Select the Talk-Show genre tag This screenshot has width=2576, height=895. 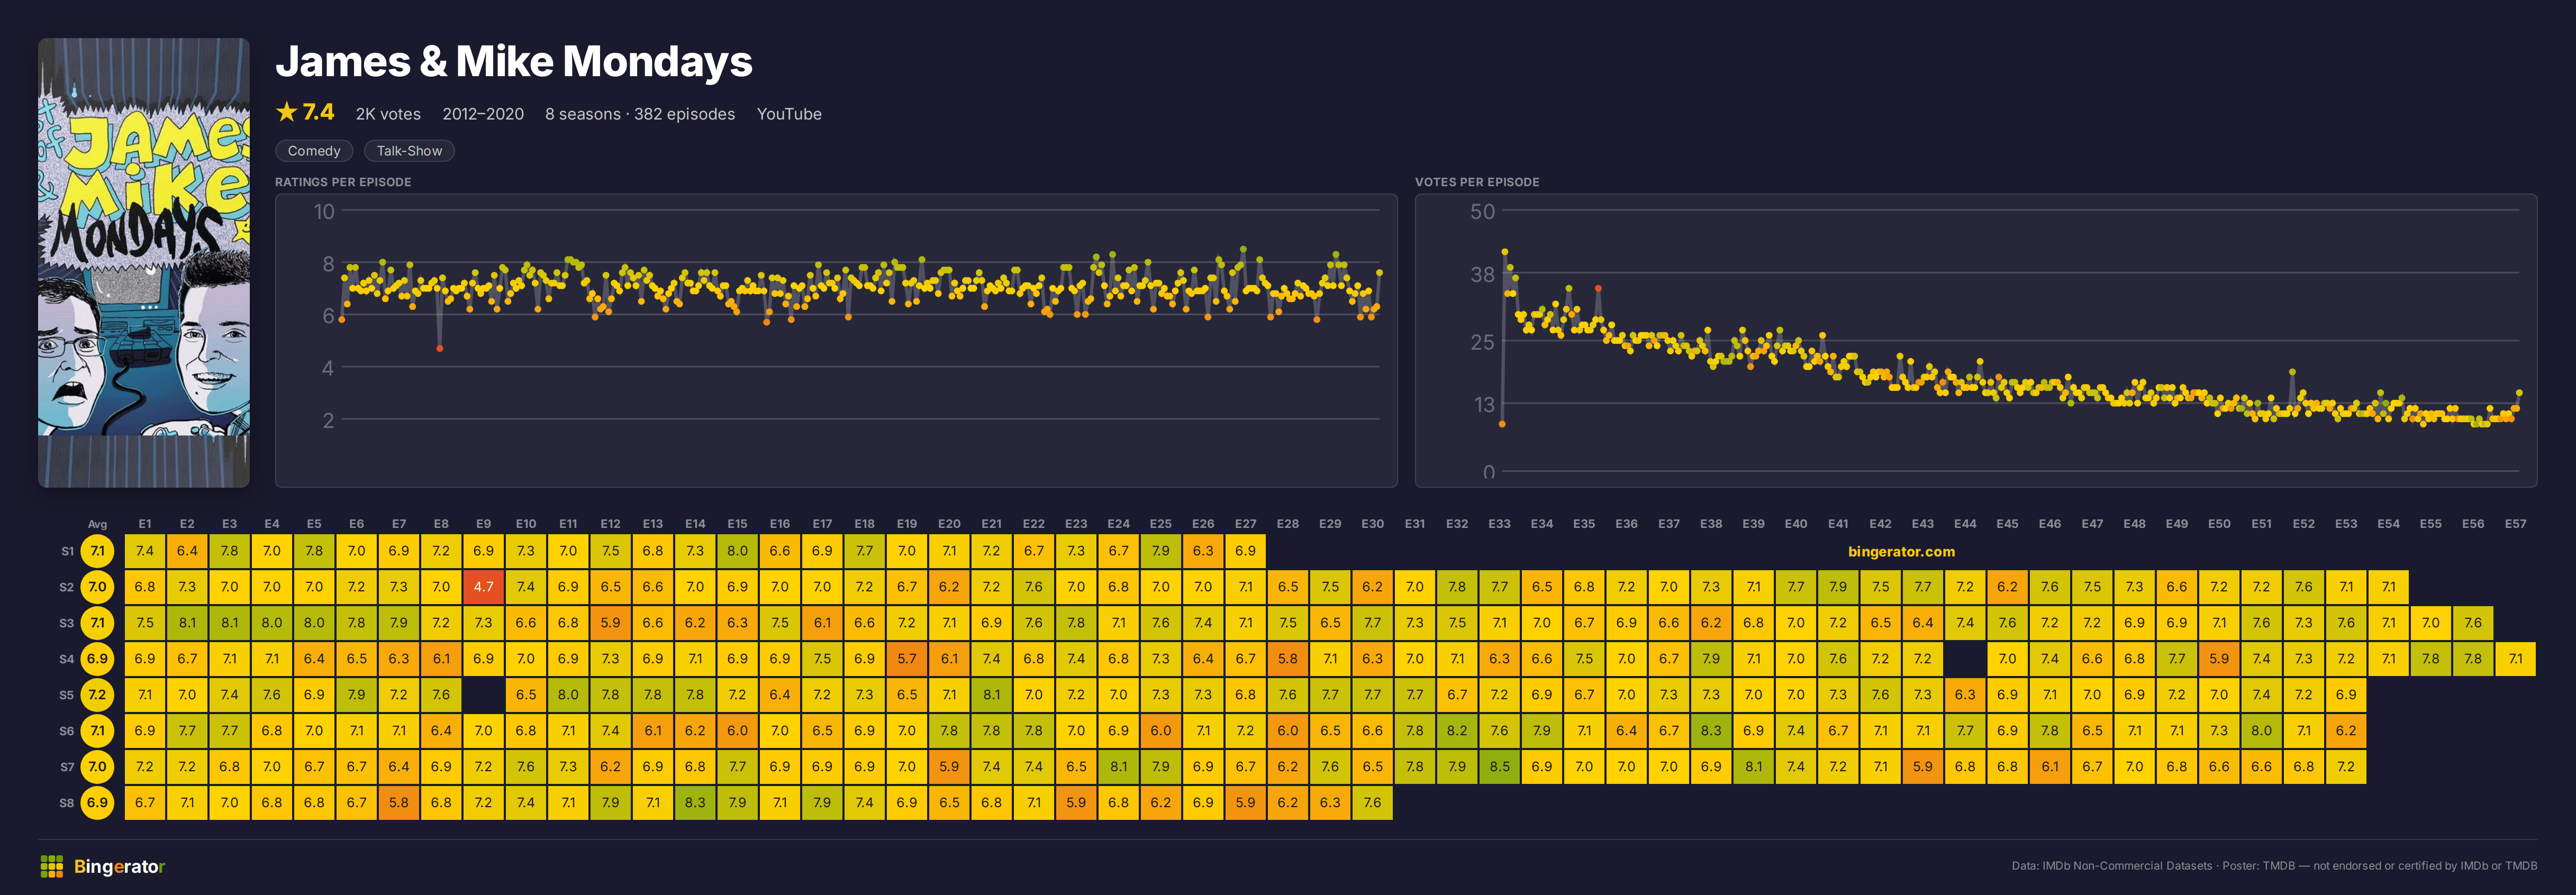409,151
